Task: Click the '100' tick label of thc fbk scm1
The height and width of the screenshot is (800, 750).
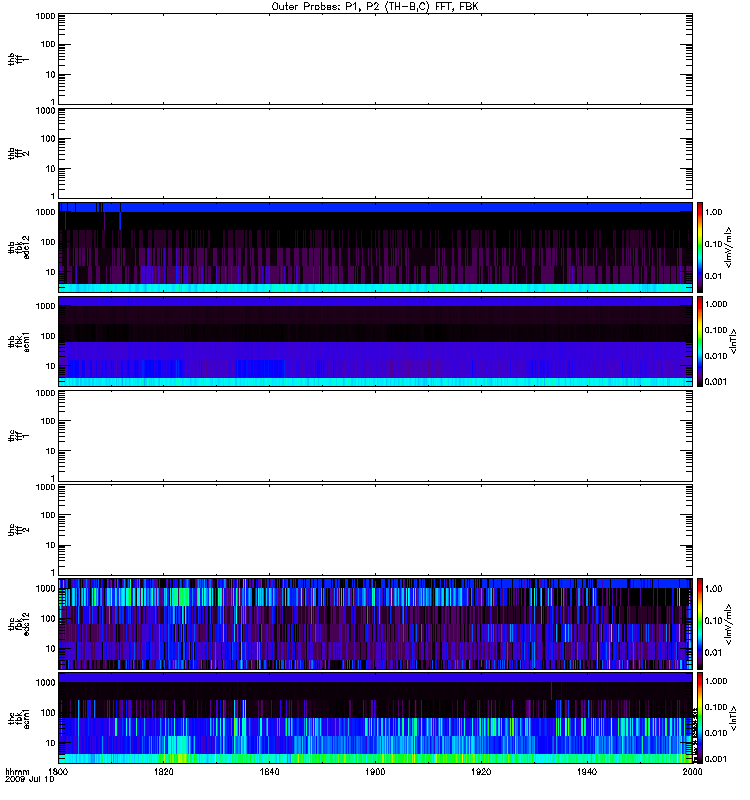Action: click(48, 713)
